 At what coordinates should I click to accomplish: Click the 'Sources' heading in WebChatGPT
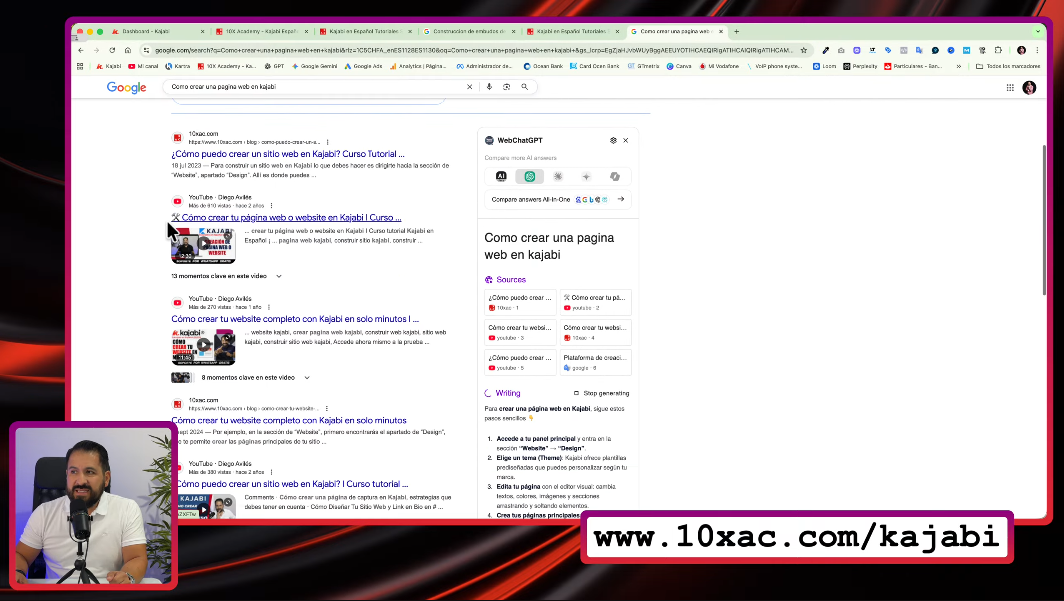click(x=511, y=279)
